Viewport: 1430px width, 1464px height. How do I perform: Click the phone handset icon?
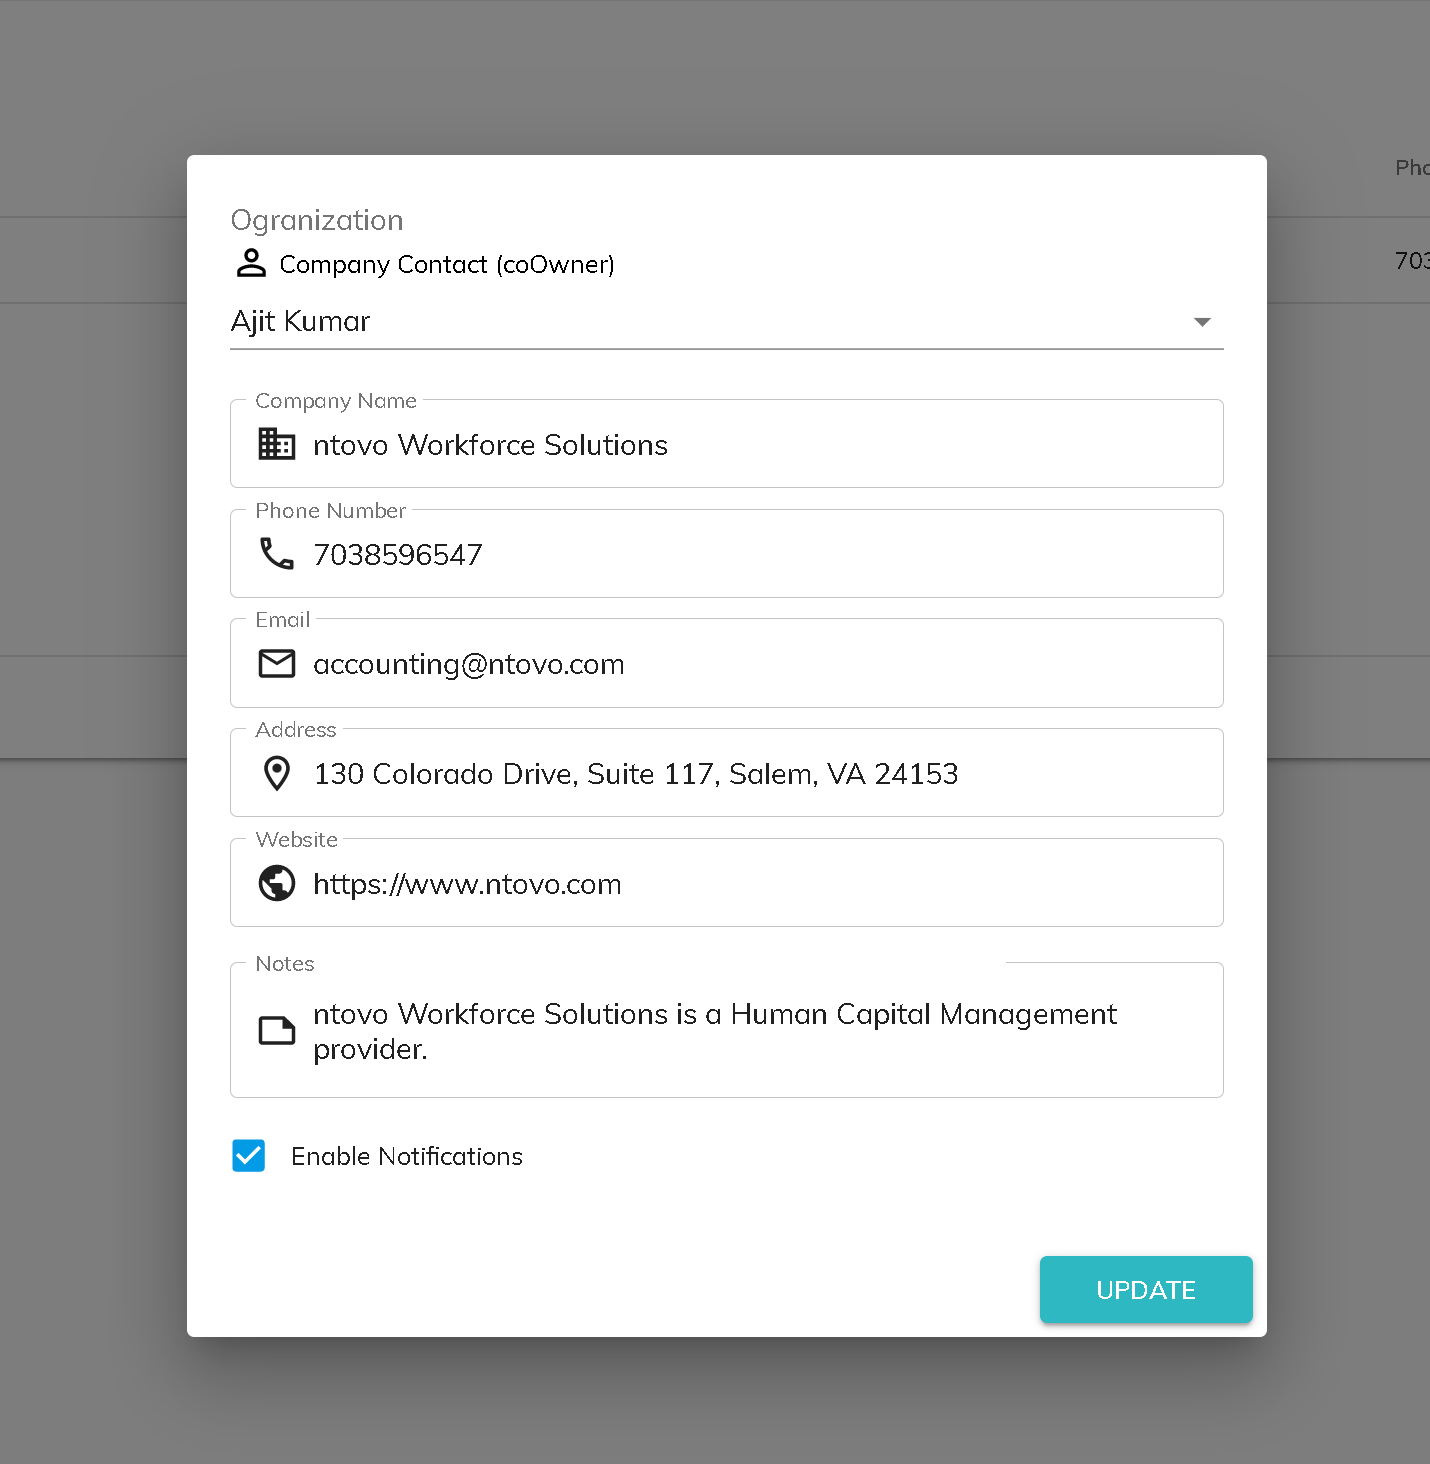pyautogui.click(x=277, y=554)
